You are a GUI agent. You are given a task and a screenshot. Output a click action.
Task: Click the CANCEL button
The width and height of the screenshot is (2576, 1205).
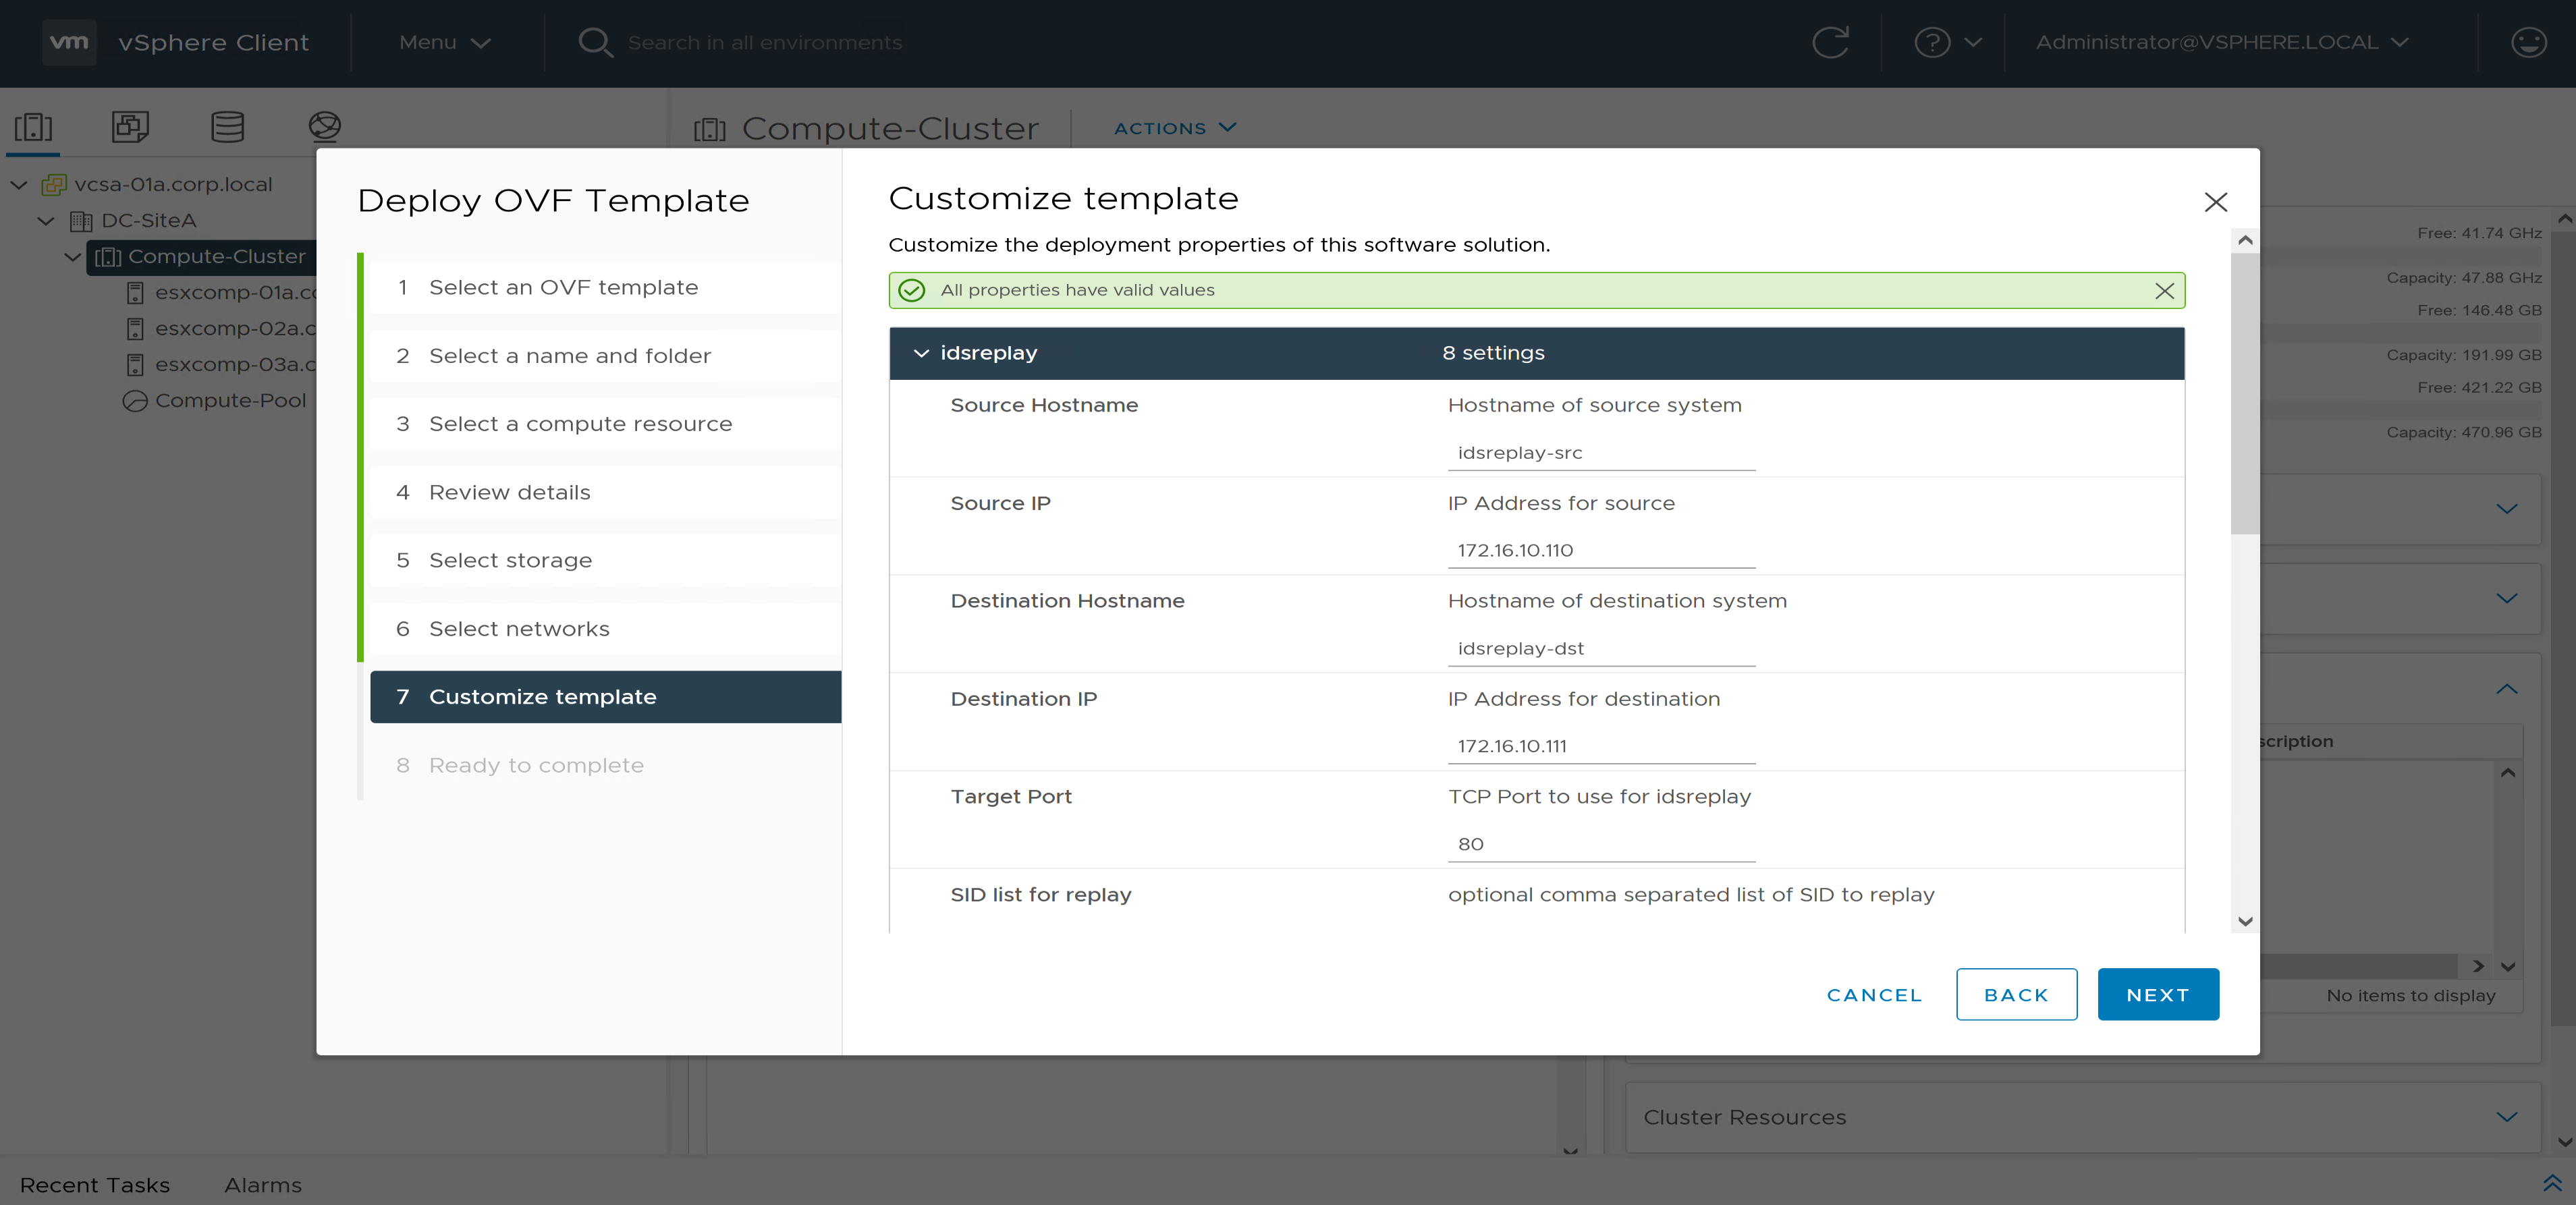(x=1874, y=995)
